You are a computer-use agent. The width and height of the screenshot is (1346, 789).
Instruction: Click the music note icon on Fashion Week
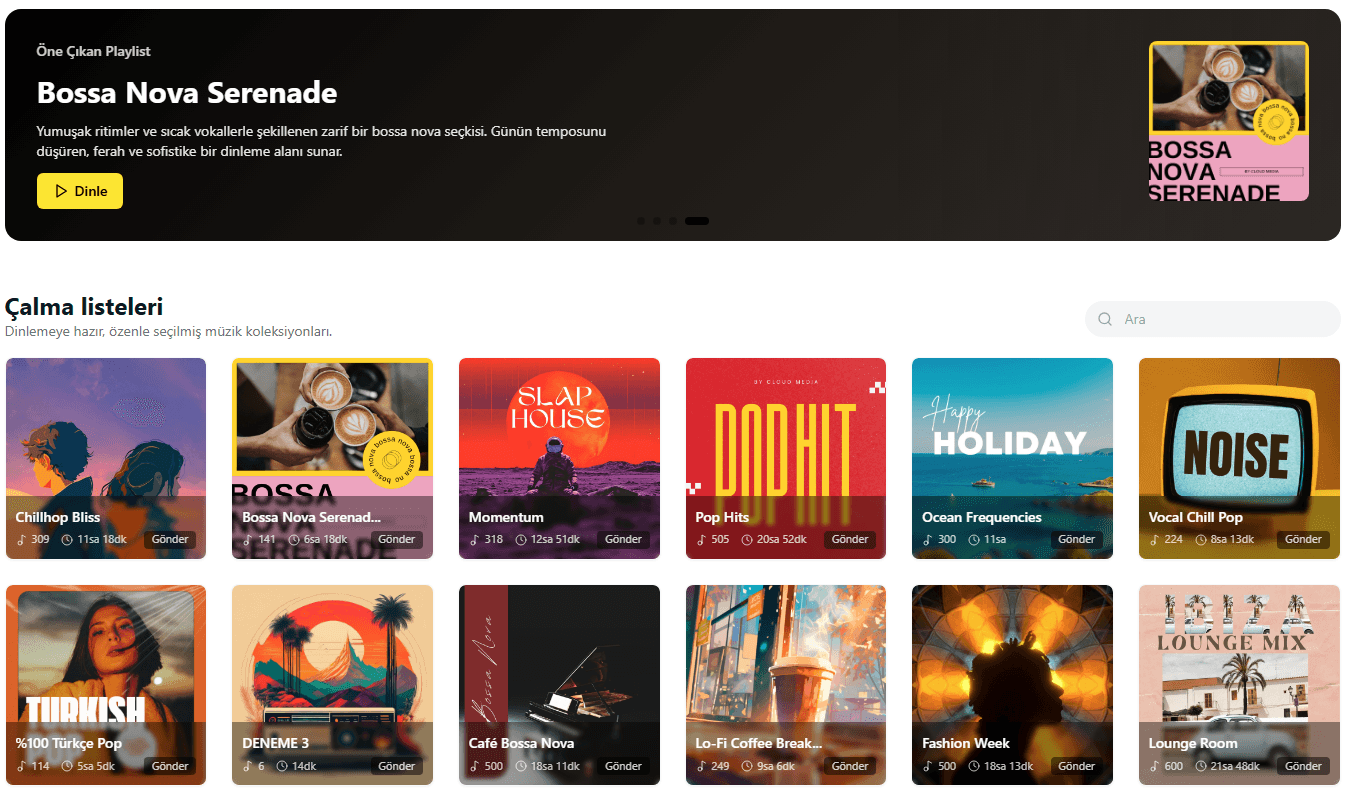pyautogui.click(x=928, y=767)
